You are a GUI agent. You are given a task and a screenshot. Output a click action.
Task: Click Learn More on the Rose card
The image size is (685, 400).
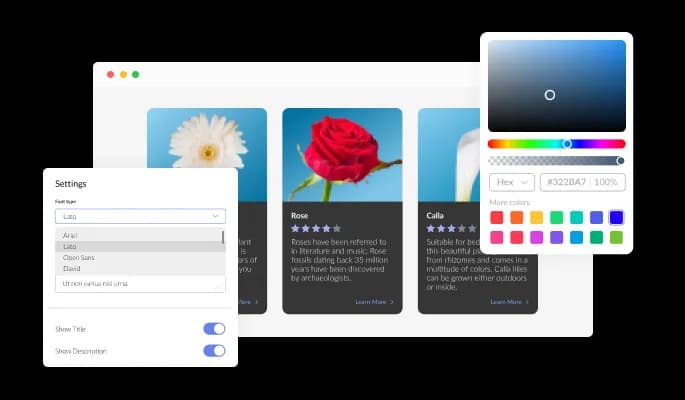pos(374,301)
